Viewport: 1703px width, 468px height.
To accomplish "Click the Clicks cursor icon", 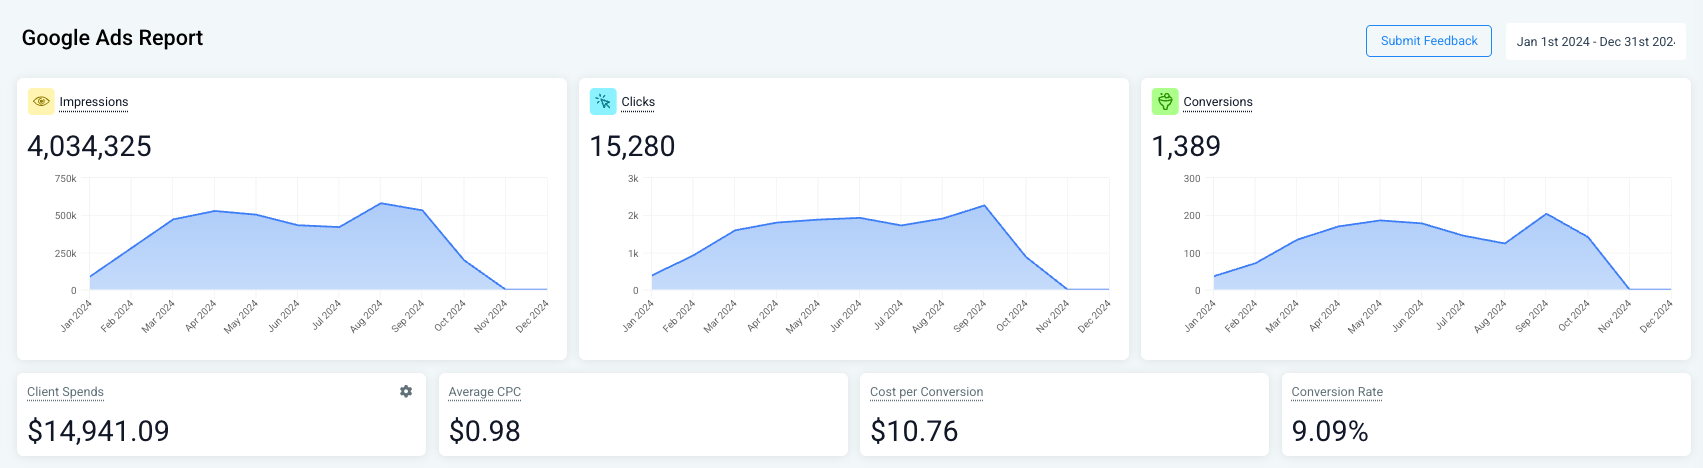I will (603, 102).
